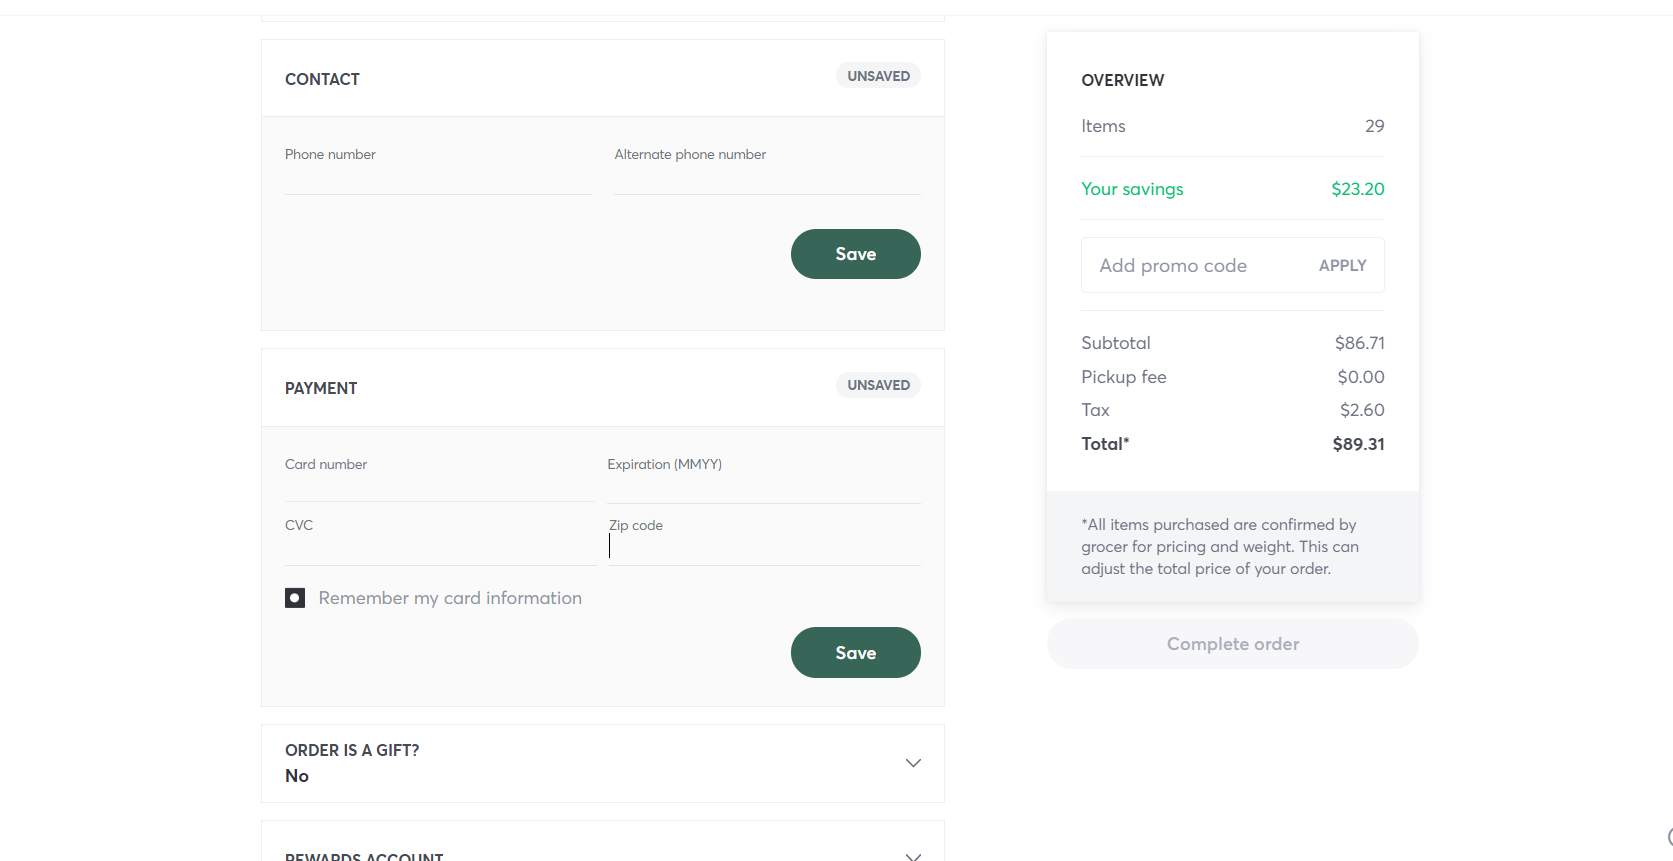Click the Total amount $89.31

[1358, 444]
